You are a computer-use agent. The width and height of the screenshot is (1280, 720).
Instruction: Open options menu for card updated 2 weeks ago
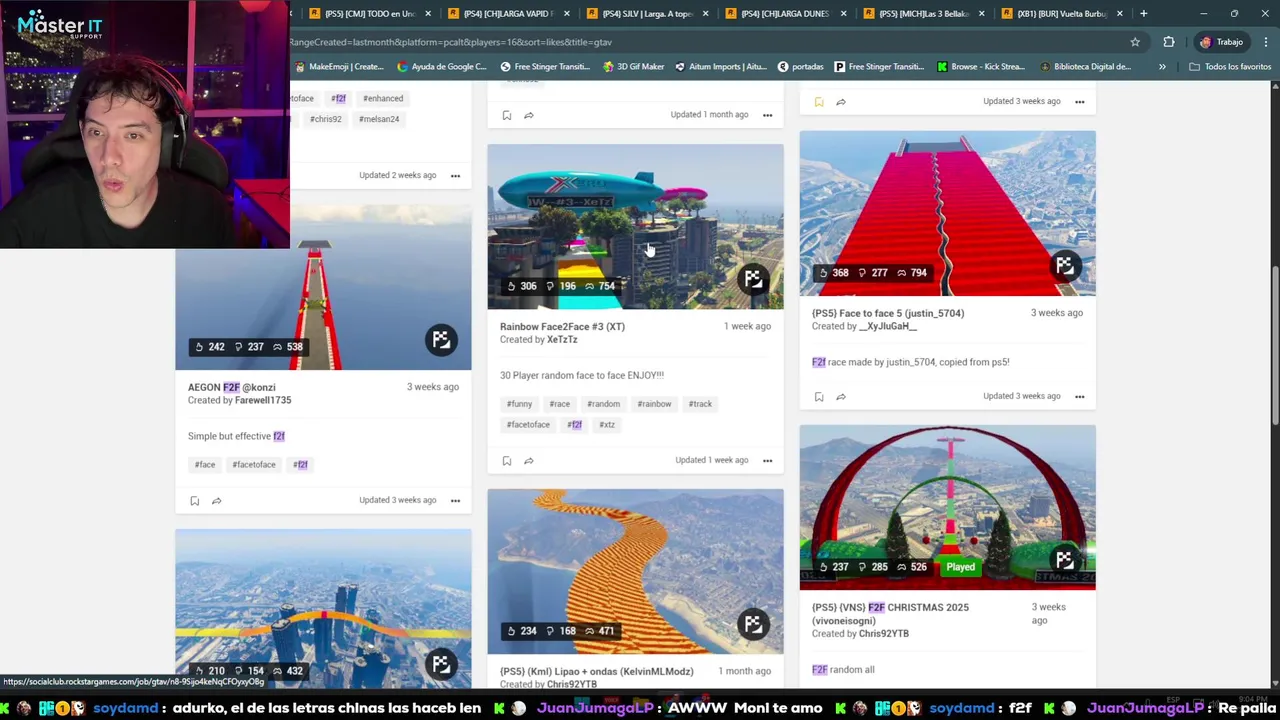pos(455,175)
